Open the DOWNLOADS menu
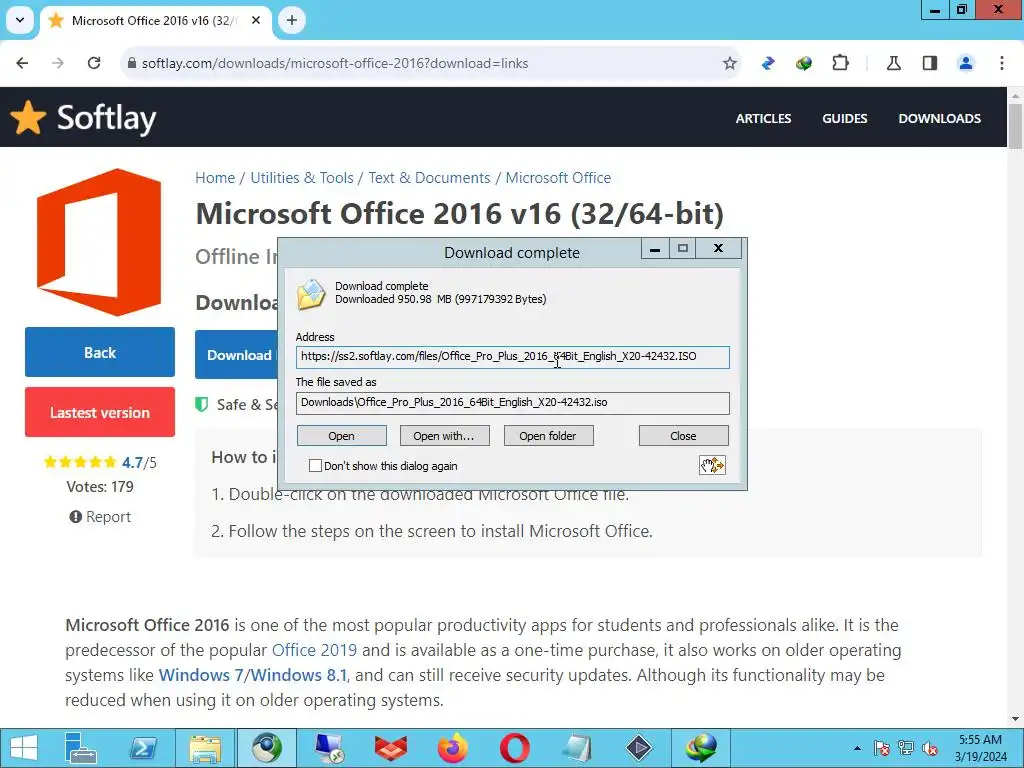The image size is (1024, 768). click(x=939, y=118)
